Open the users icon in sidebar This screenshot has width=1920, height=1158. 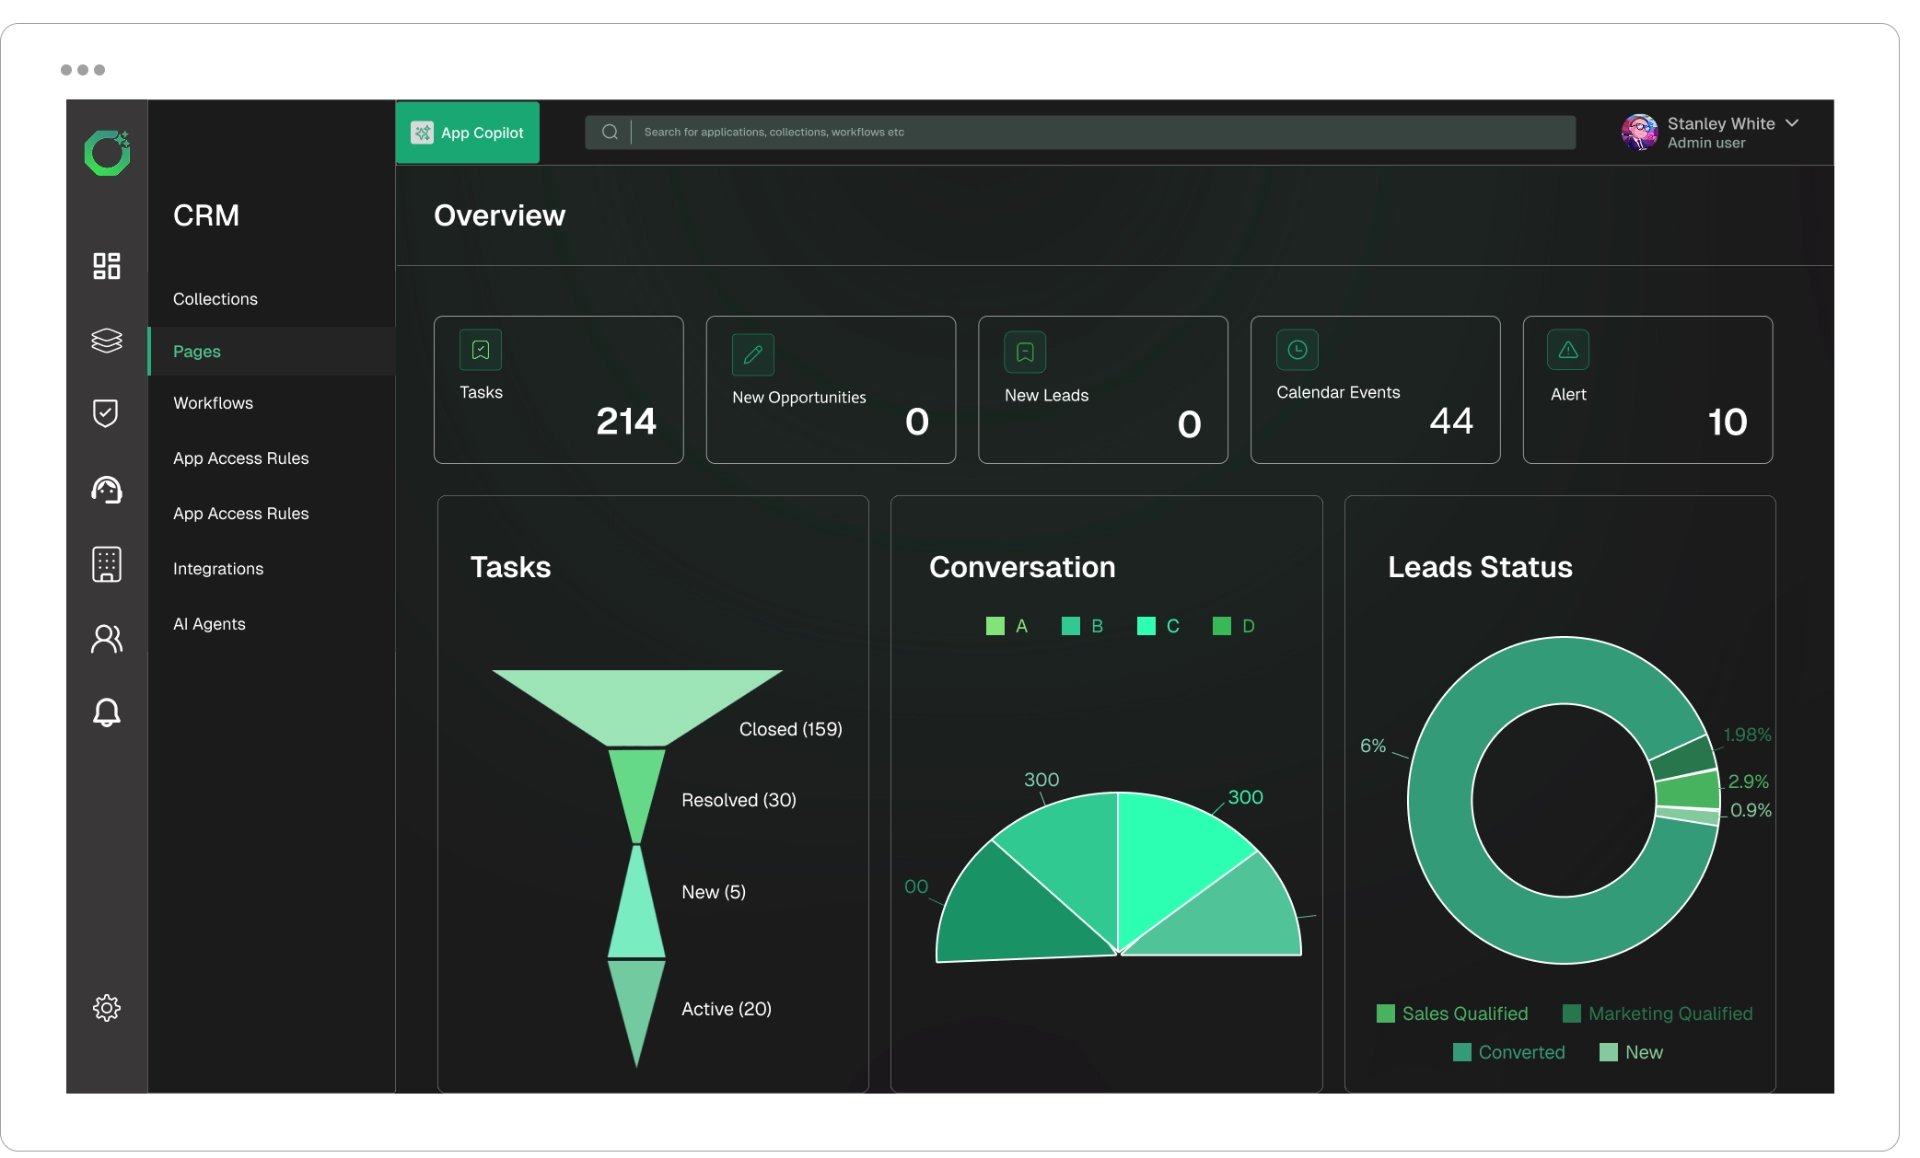106,639
